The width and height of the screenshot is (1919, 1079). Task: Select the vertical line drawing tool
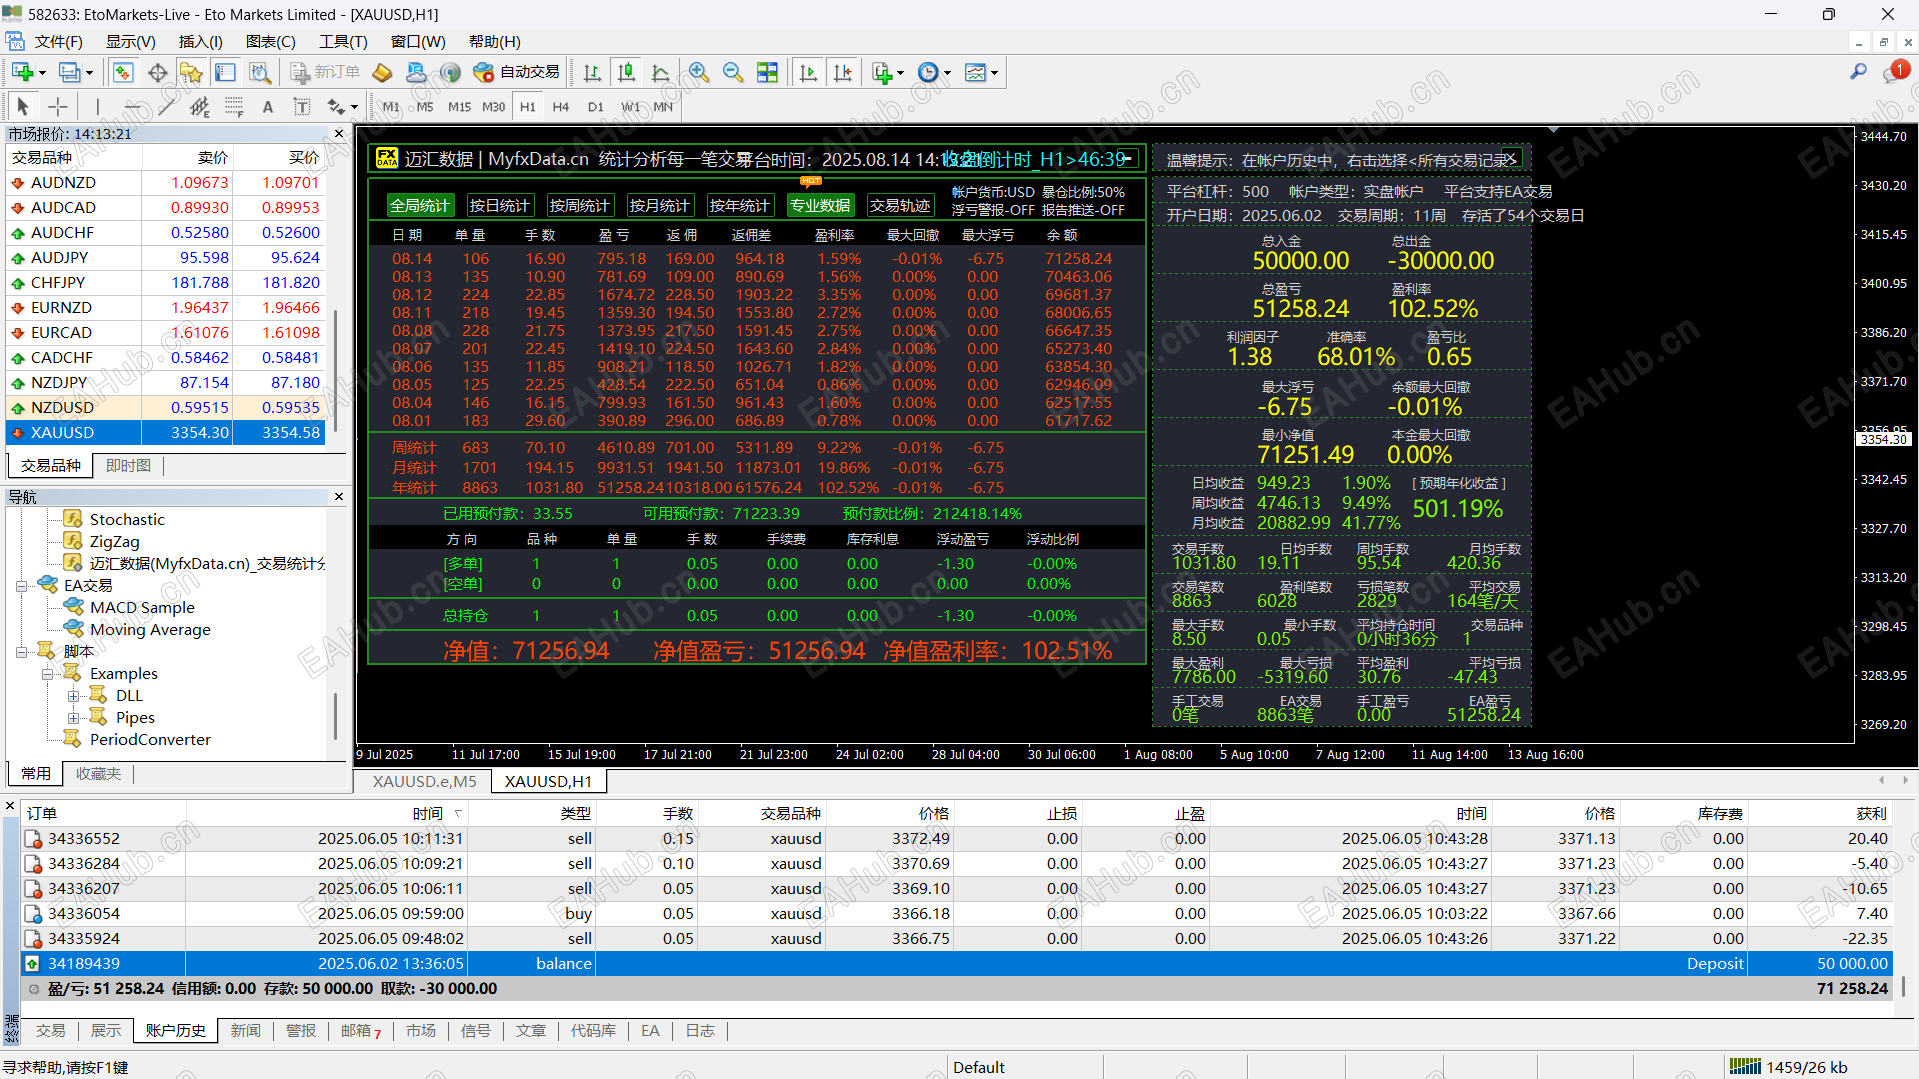[x=97, y=106]
